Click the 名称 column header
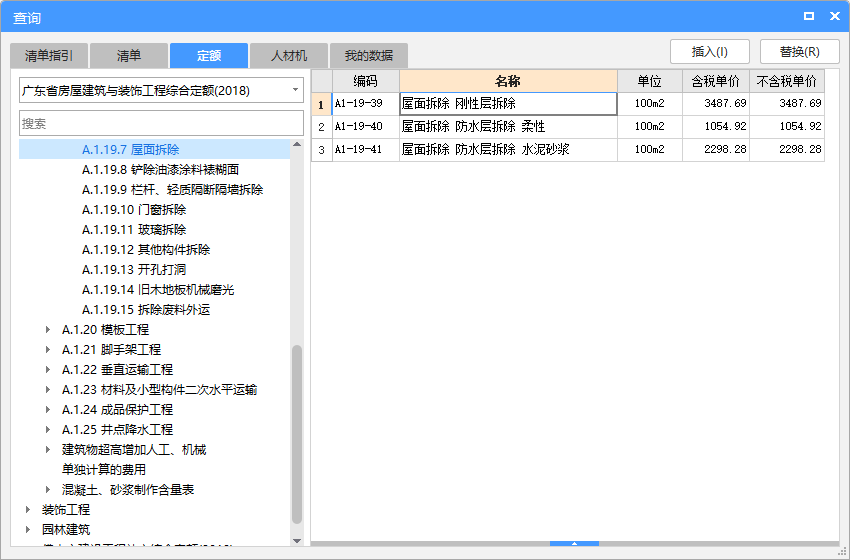 508,81
